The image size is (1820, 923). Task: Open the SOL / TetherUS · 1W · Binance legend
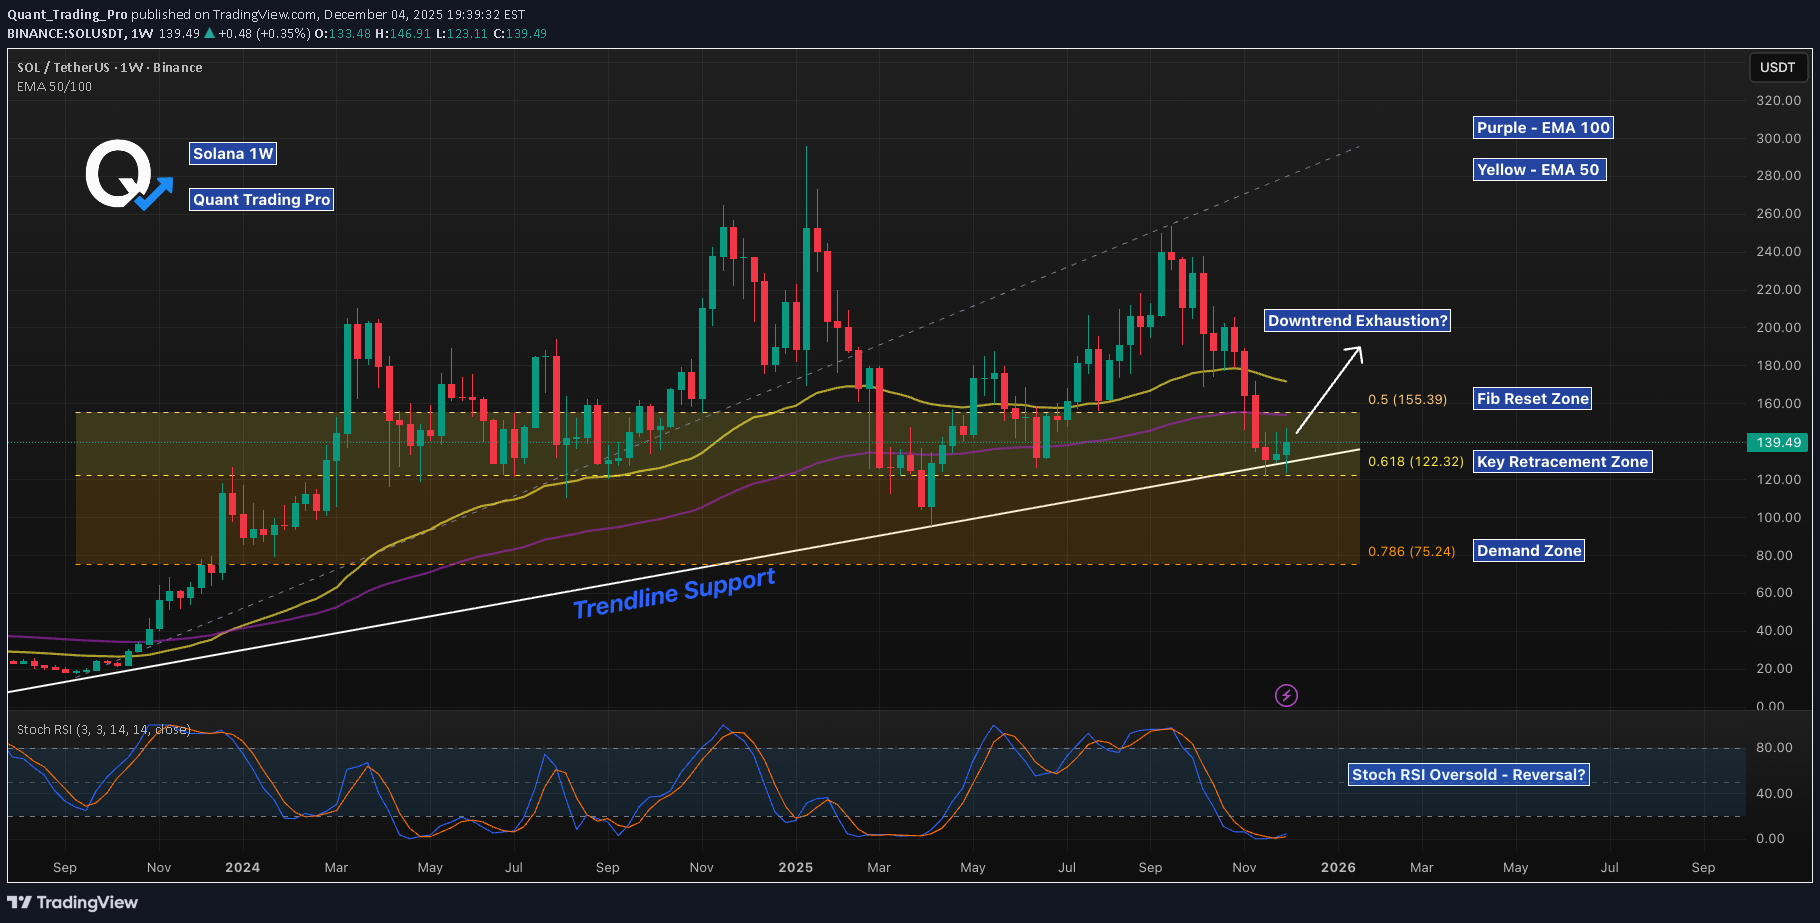click(108, 67)
